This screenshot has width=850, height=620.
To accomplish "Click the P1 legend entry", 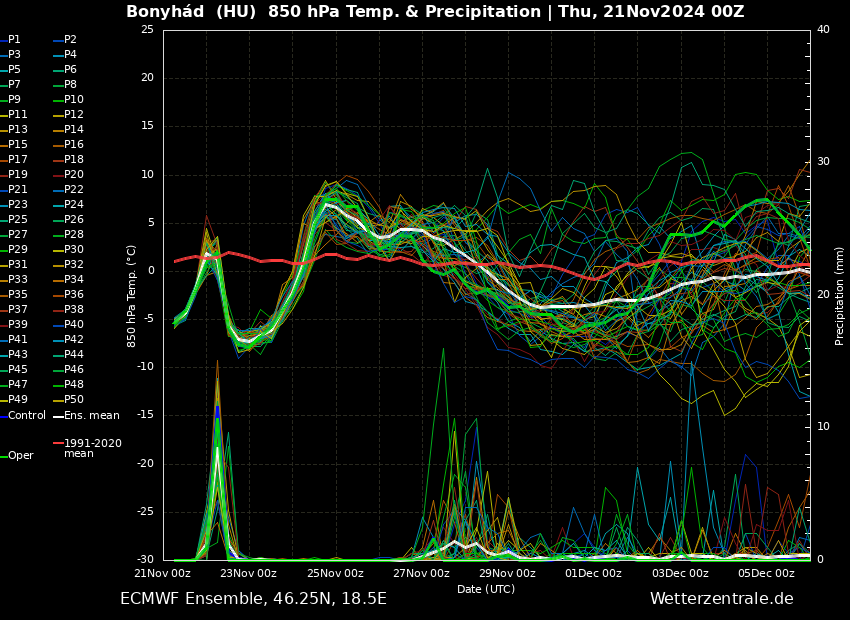I will tap(14, 40).
